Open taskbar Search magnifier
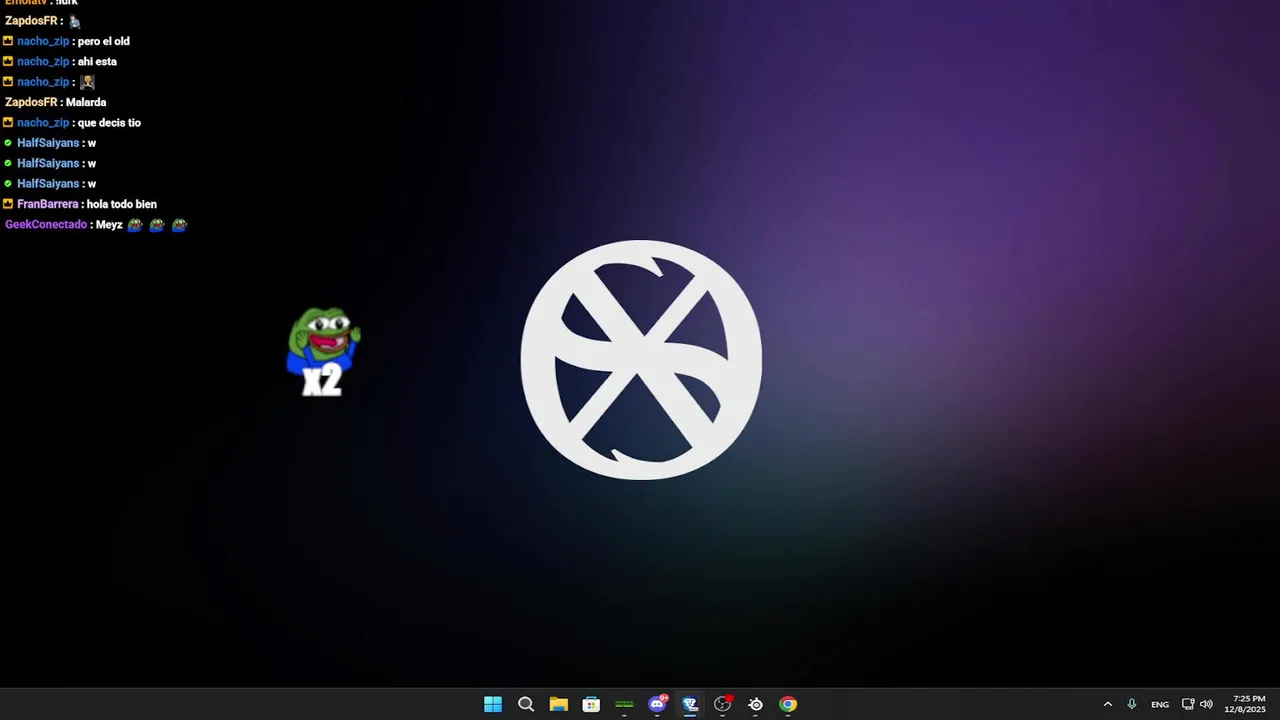The image size is (1280, 720). click(x=526, y=704)
